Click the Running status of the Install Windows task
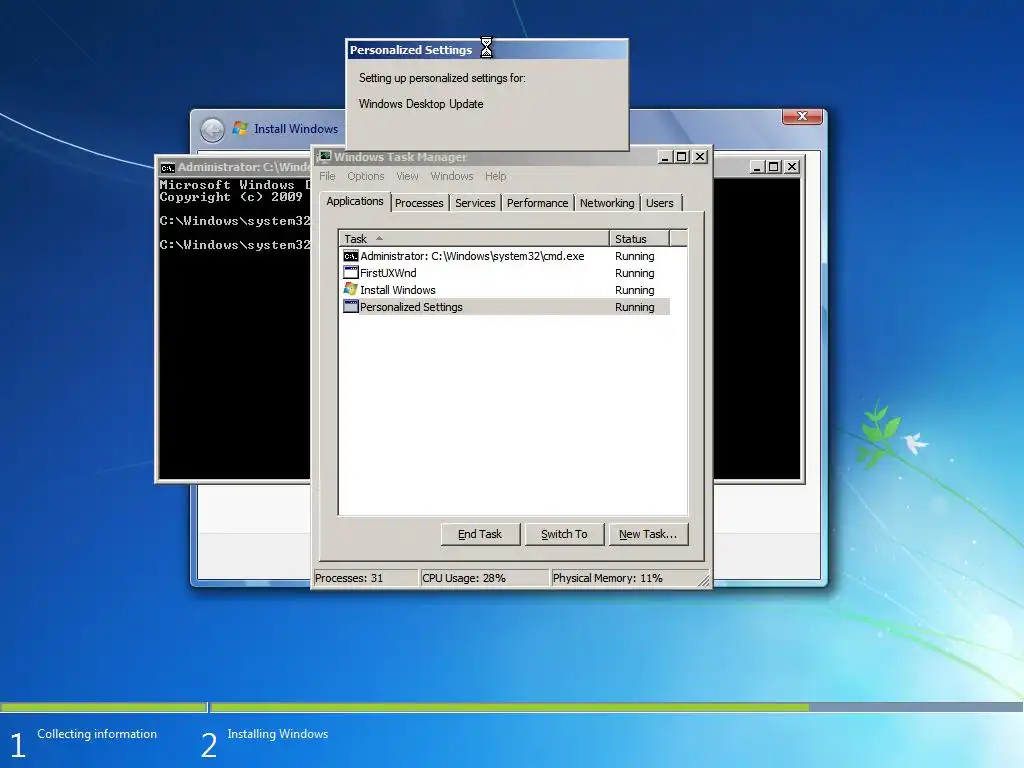 coord(634,290)
